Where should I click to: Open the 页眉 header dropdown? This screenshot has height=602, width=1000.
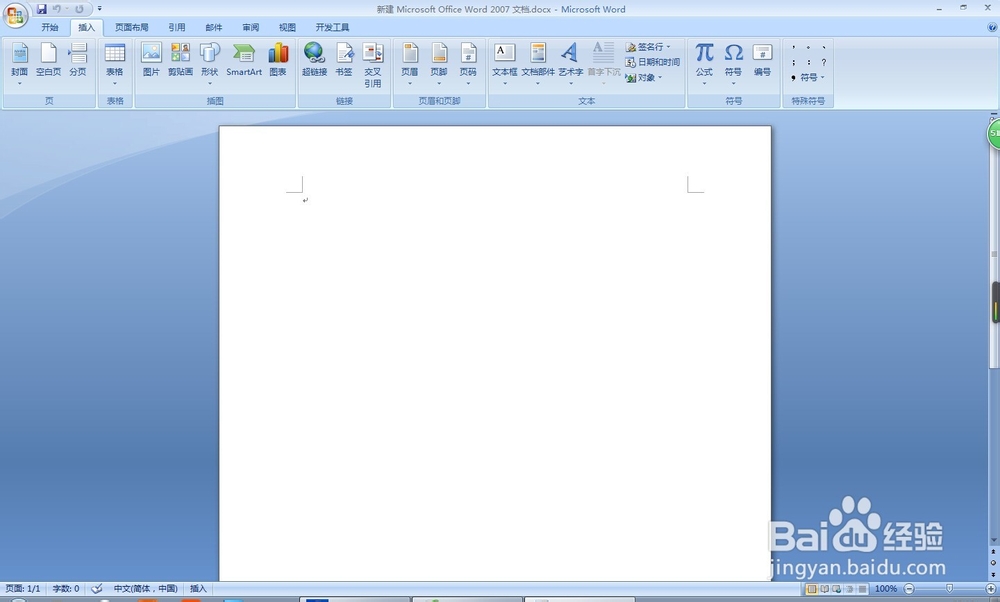click(409, 64)
